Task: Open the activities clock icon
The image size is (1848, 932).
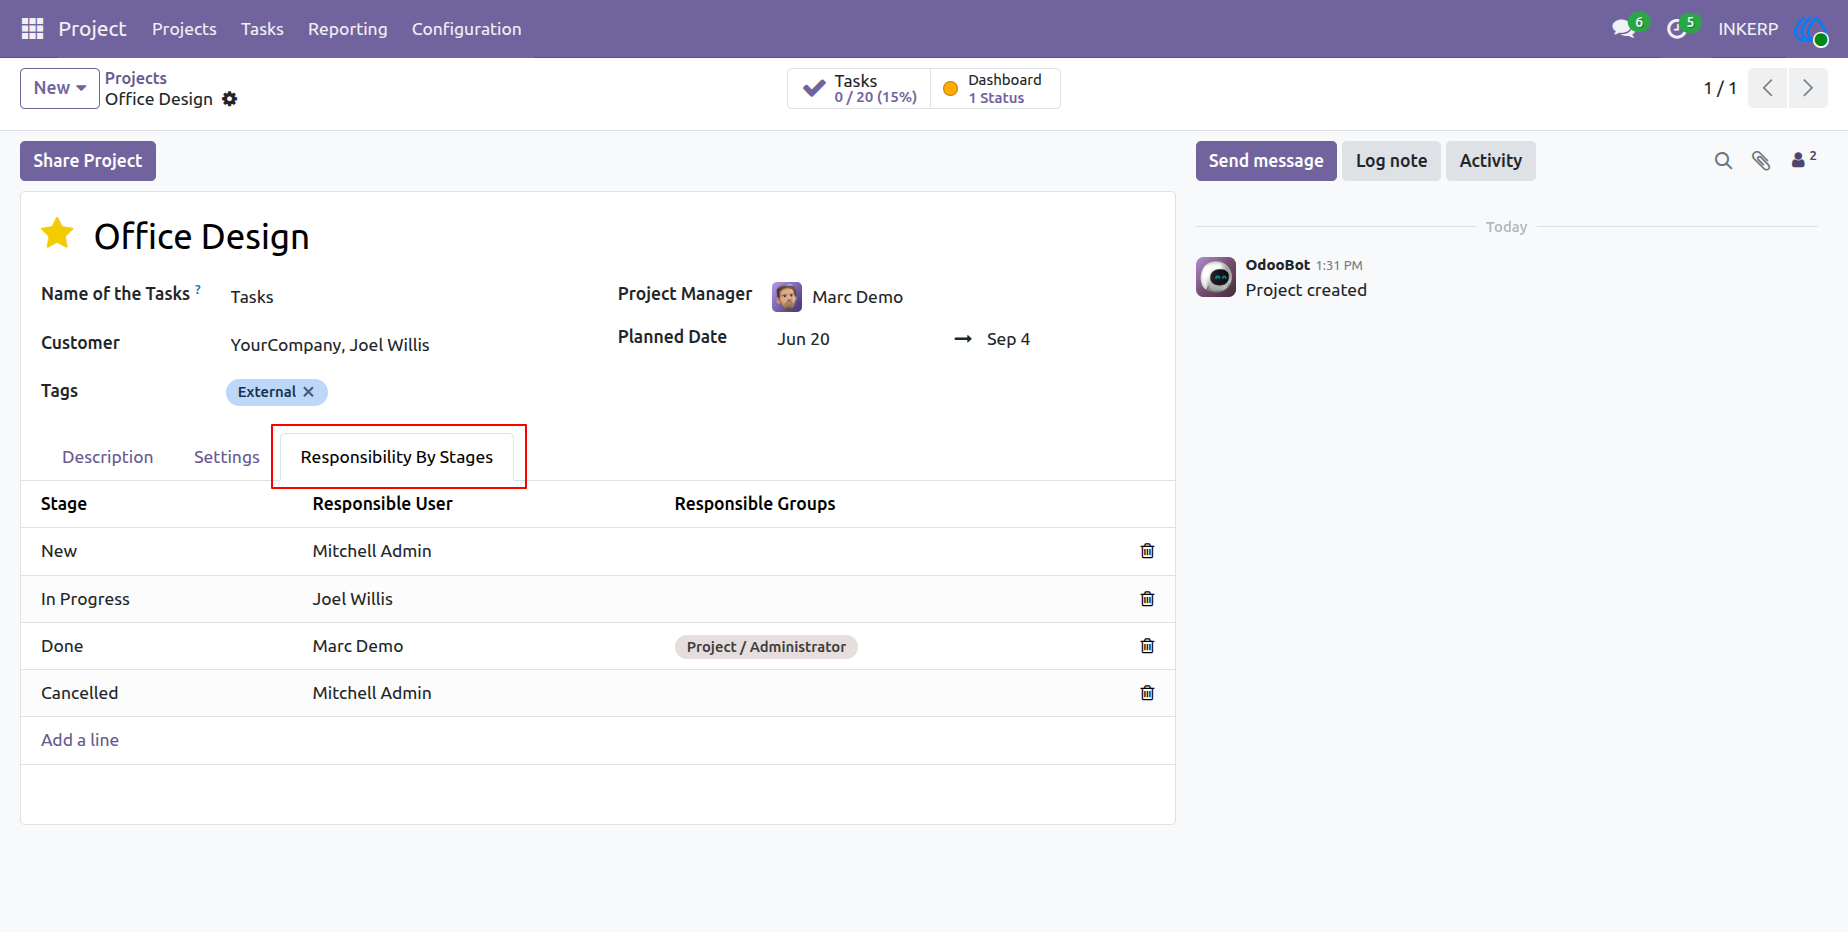Action: tap(1677, 29)
